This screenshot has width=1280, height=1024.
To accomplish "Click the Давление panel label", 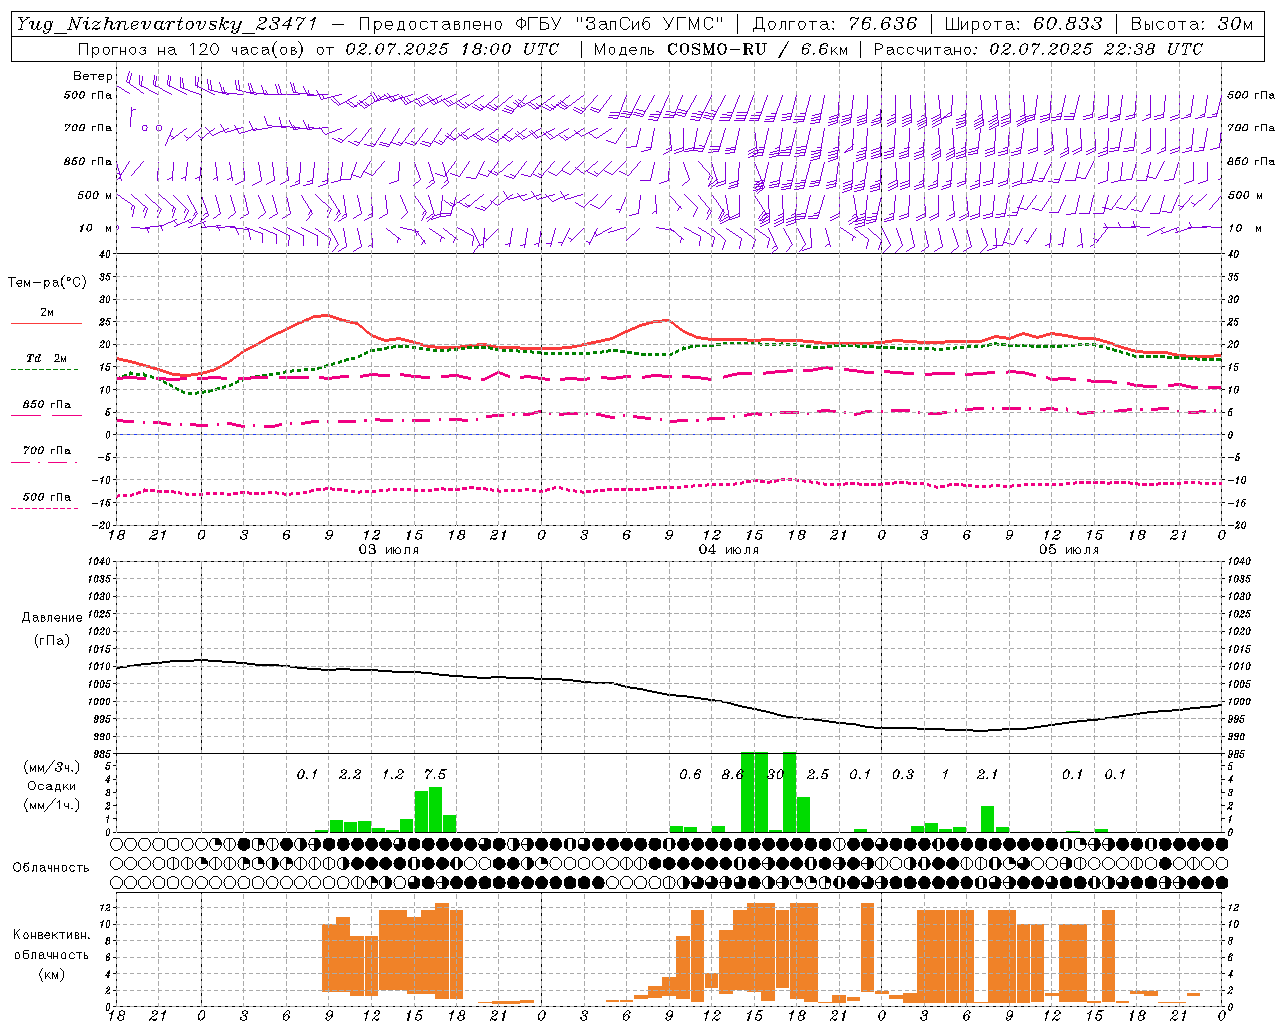I will click(x=51, y=618).
